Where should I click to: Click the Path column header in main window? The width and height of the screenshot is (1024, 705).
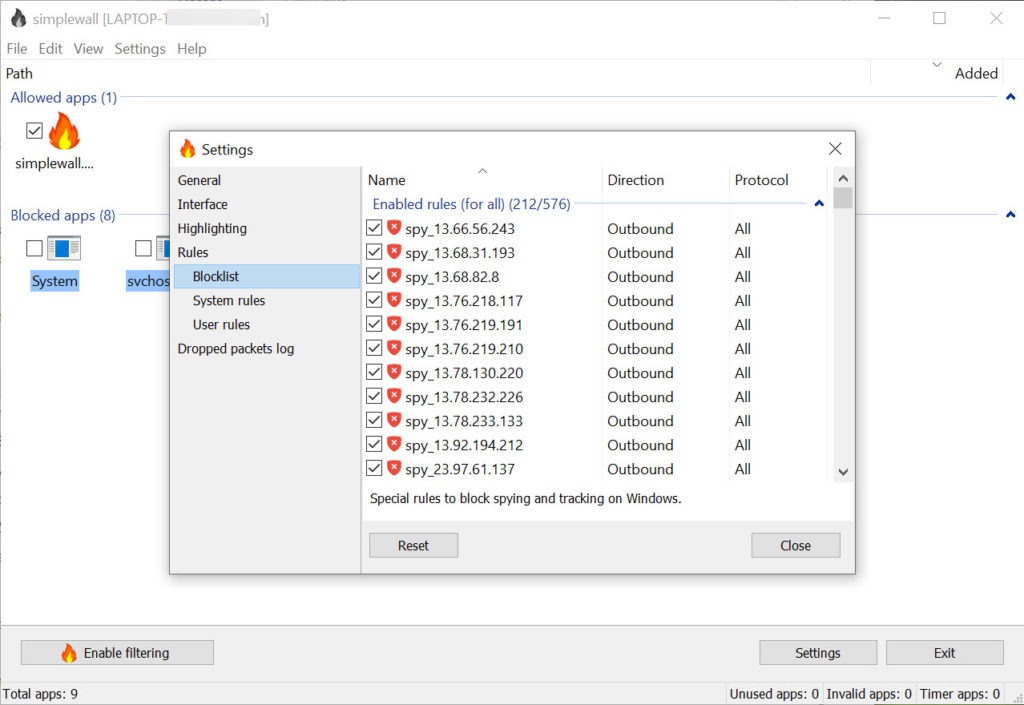19,73
